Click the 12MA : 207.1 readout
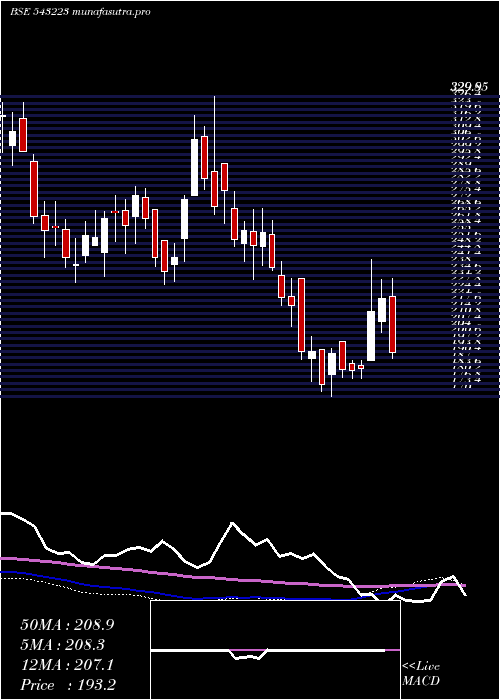Image resolution: width=500 pixels, height=700 pixels. pyautogui.click(x=67, y=665)
